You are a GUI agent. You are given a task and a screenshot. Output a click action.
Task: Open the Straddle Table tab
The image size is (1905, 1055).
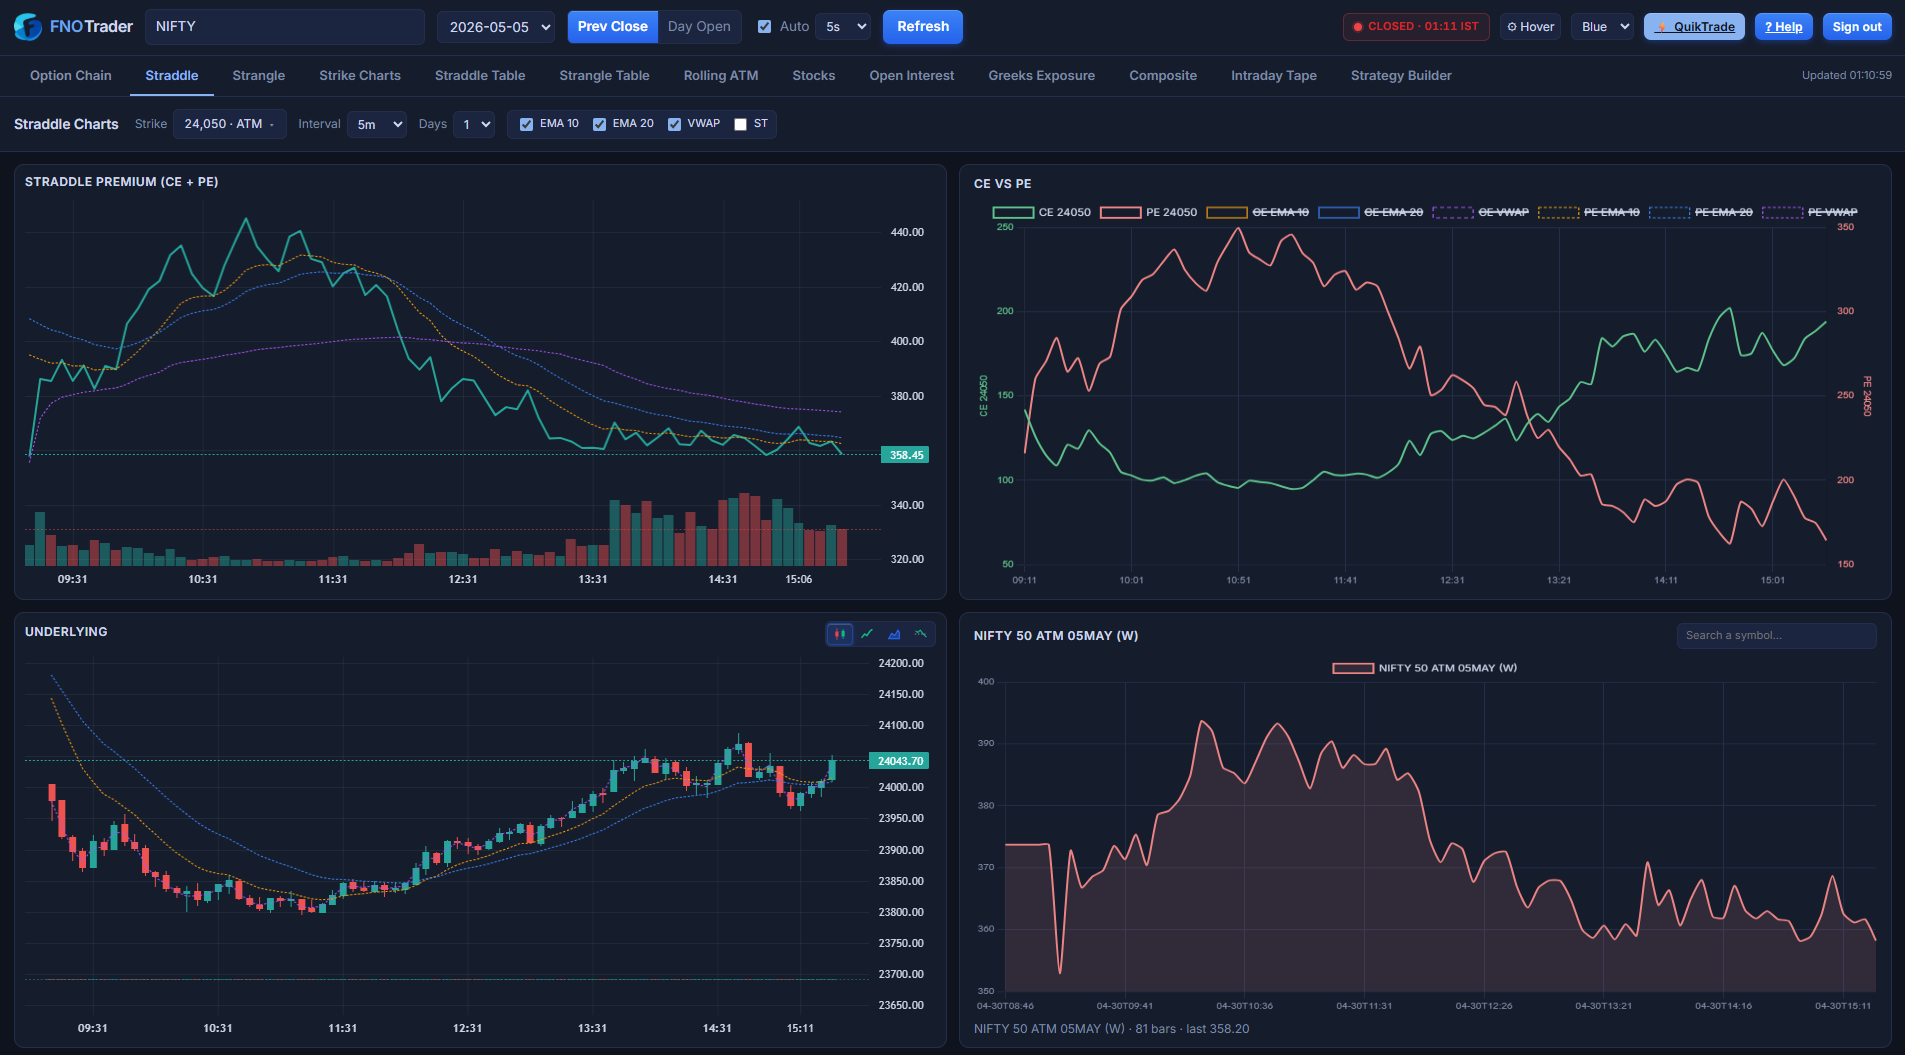click(480, 76)
